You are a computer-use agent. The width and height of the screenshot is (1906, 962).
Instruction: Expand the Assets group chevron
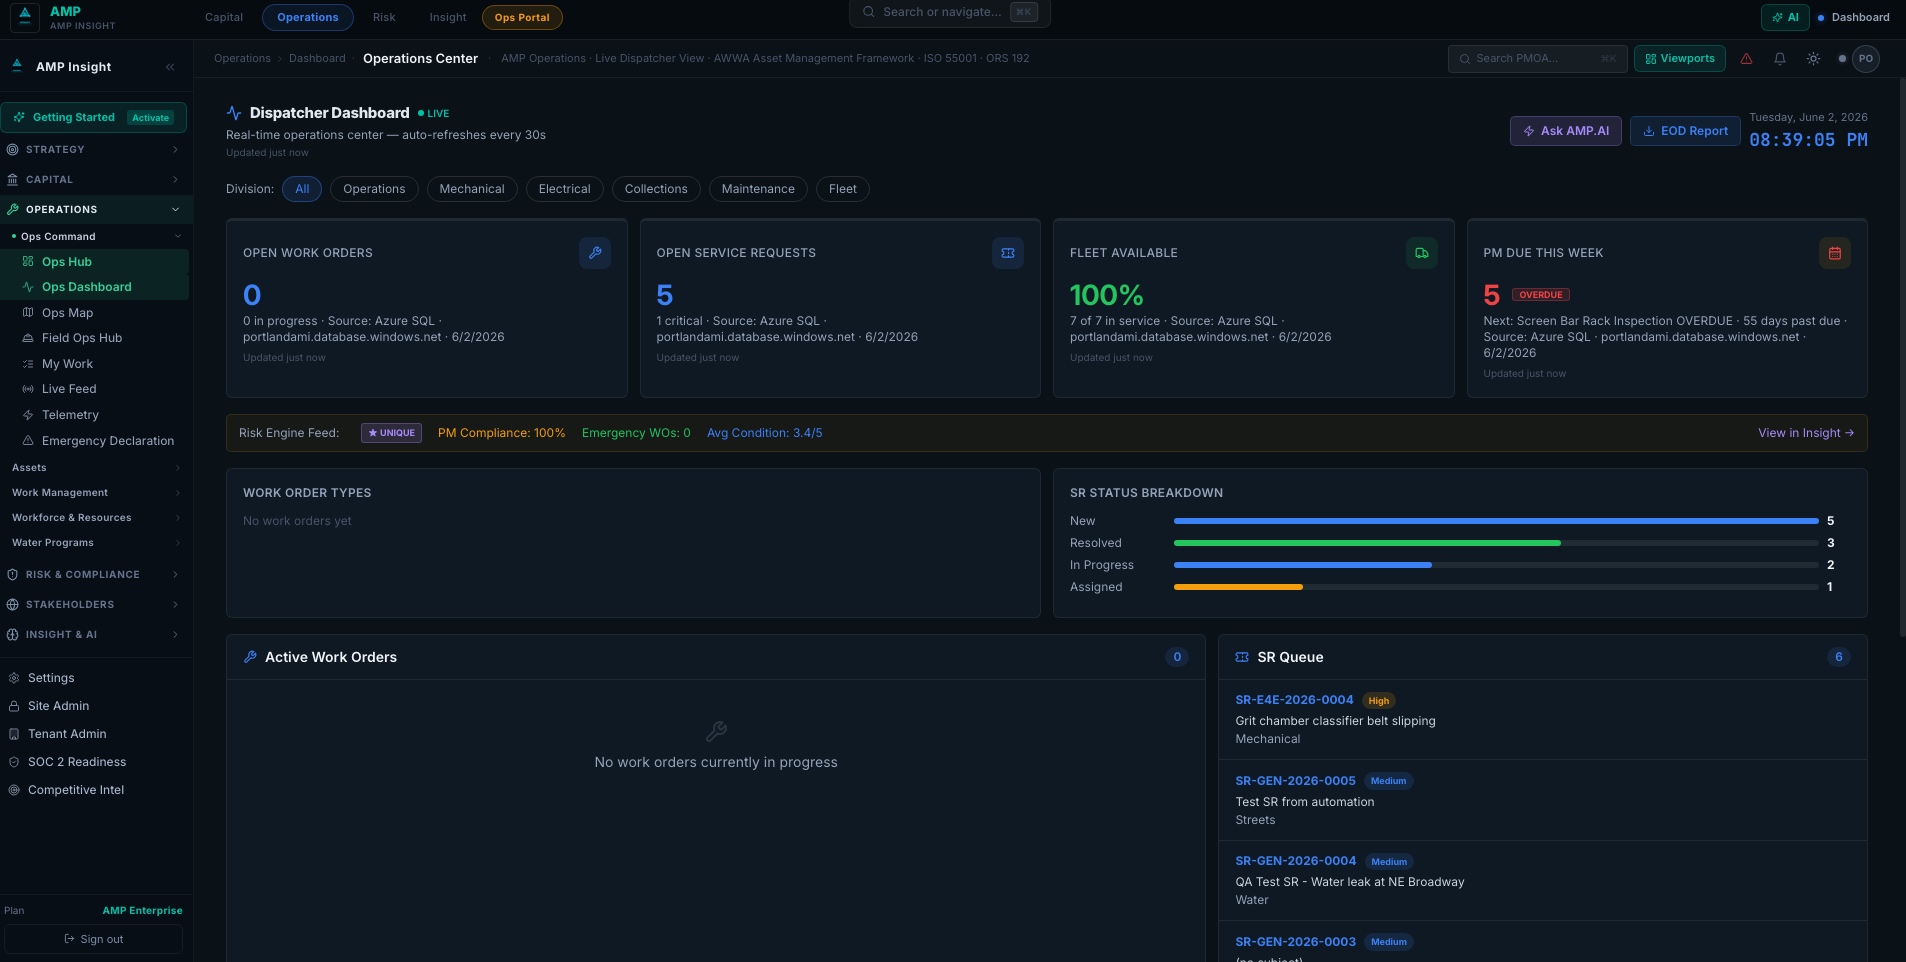[178, 468]
